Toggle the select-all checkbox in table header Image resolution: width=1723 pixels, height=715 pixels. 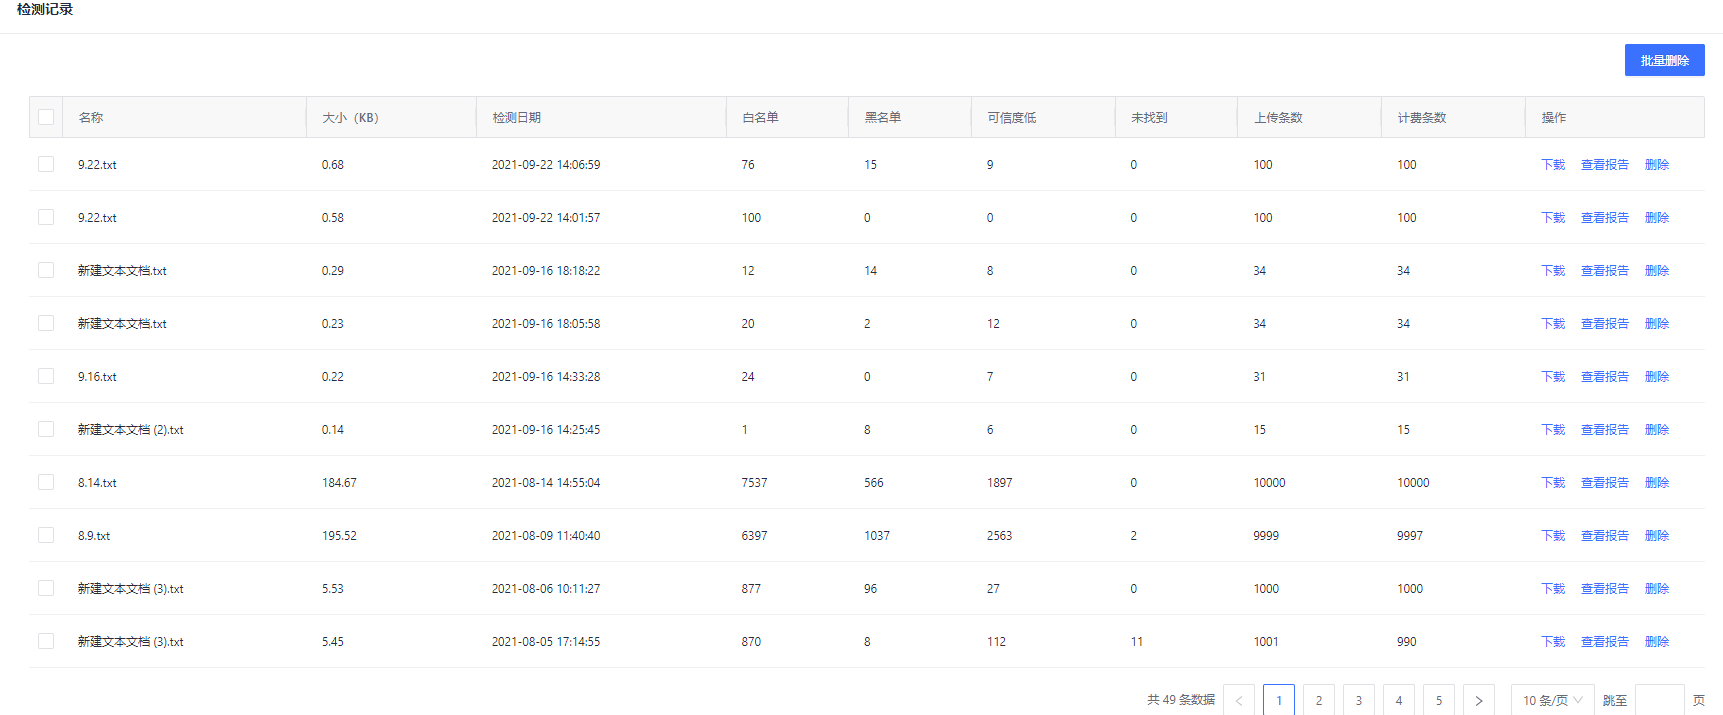point(46,117)
